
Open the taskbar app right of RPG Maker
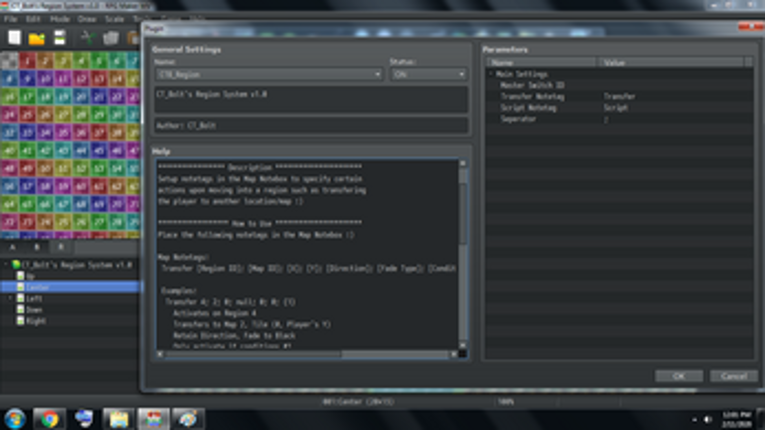coord(187,419)
